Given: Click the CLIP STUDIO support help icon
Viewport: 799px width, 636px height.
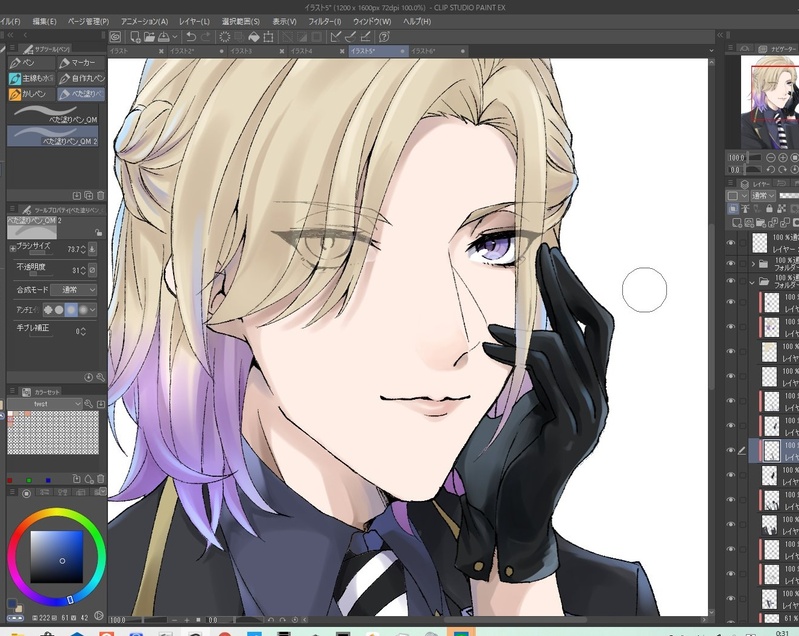Looking at the screenshot, I should [384, 37].
